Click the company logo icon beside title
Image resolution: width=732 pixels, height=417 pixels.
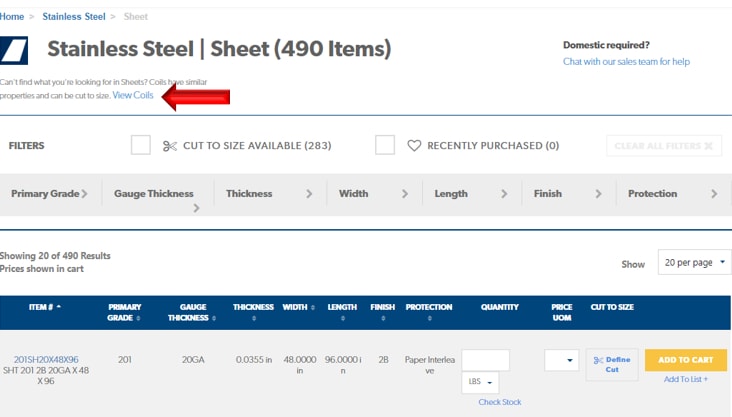click(15, 50)
